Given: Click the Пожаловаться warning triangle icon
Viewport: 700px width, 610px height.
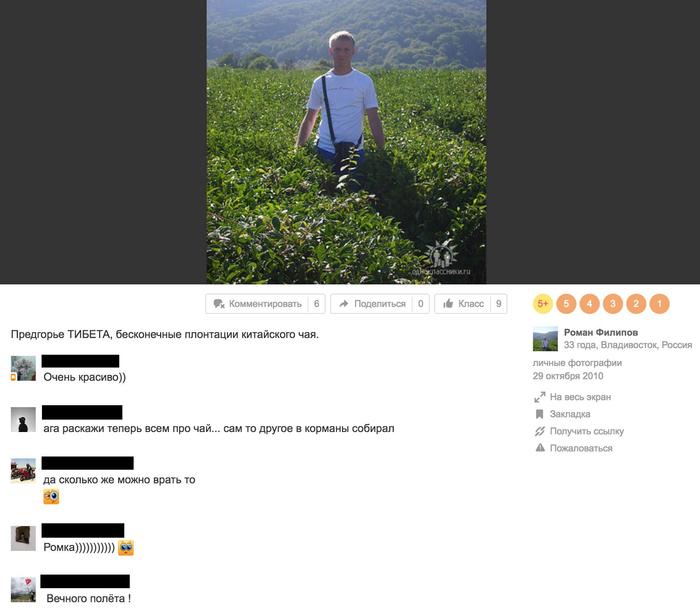Looking at the screenshot, I should tap(540, 448).
